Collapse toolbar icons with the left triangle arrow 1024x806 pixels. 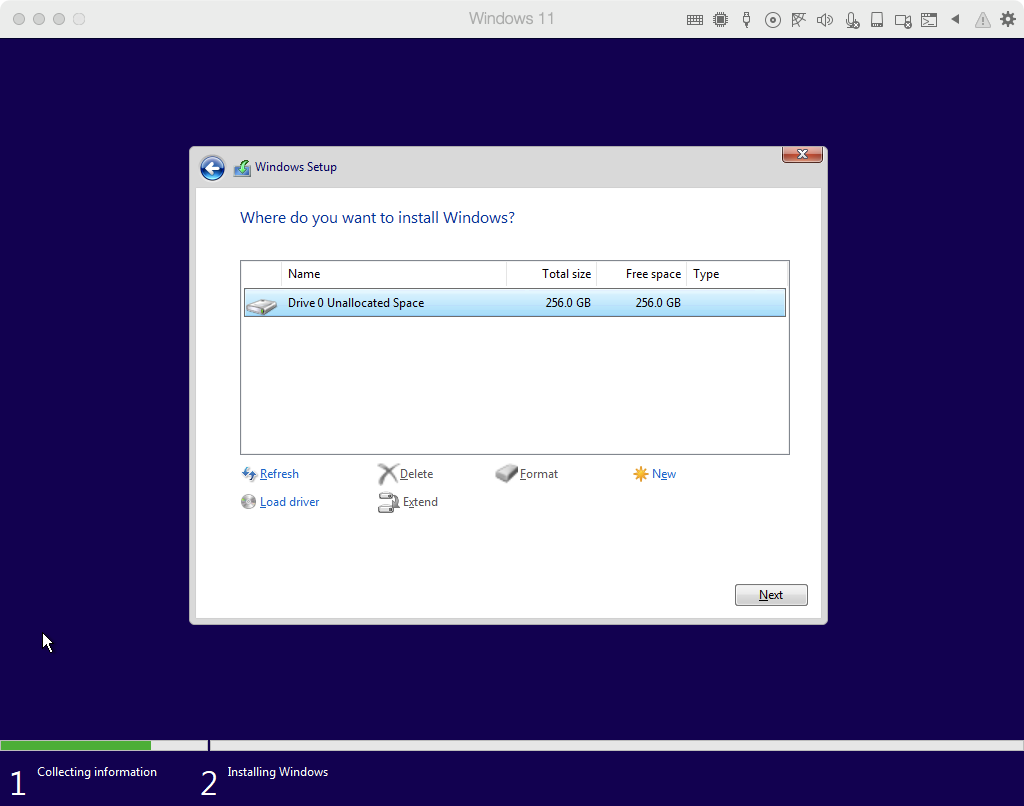pyautogui.click(x=955, y=19)
